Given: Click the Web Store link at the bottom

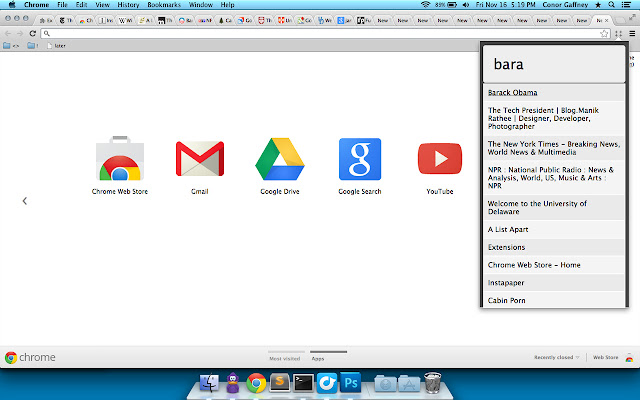Looking at the screenshot, I should click(x=606, y=357).
